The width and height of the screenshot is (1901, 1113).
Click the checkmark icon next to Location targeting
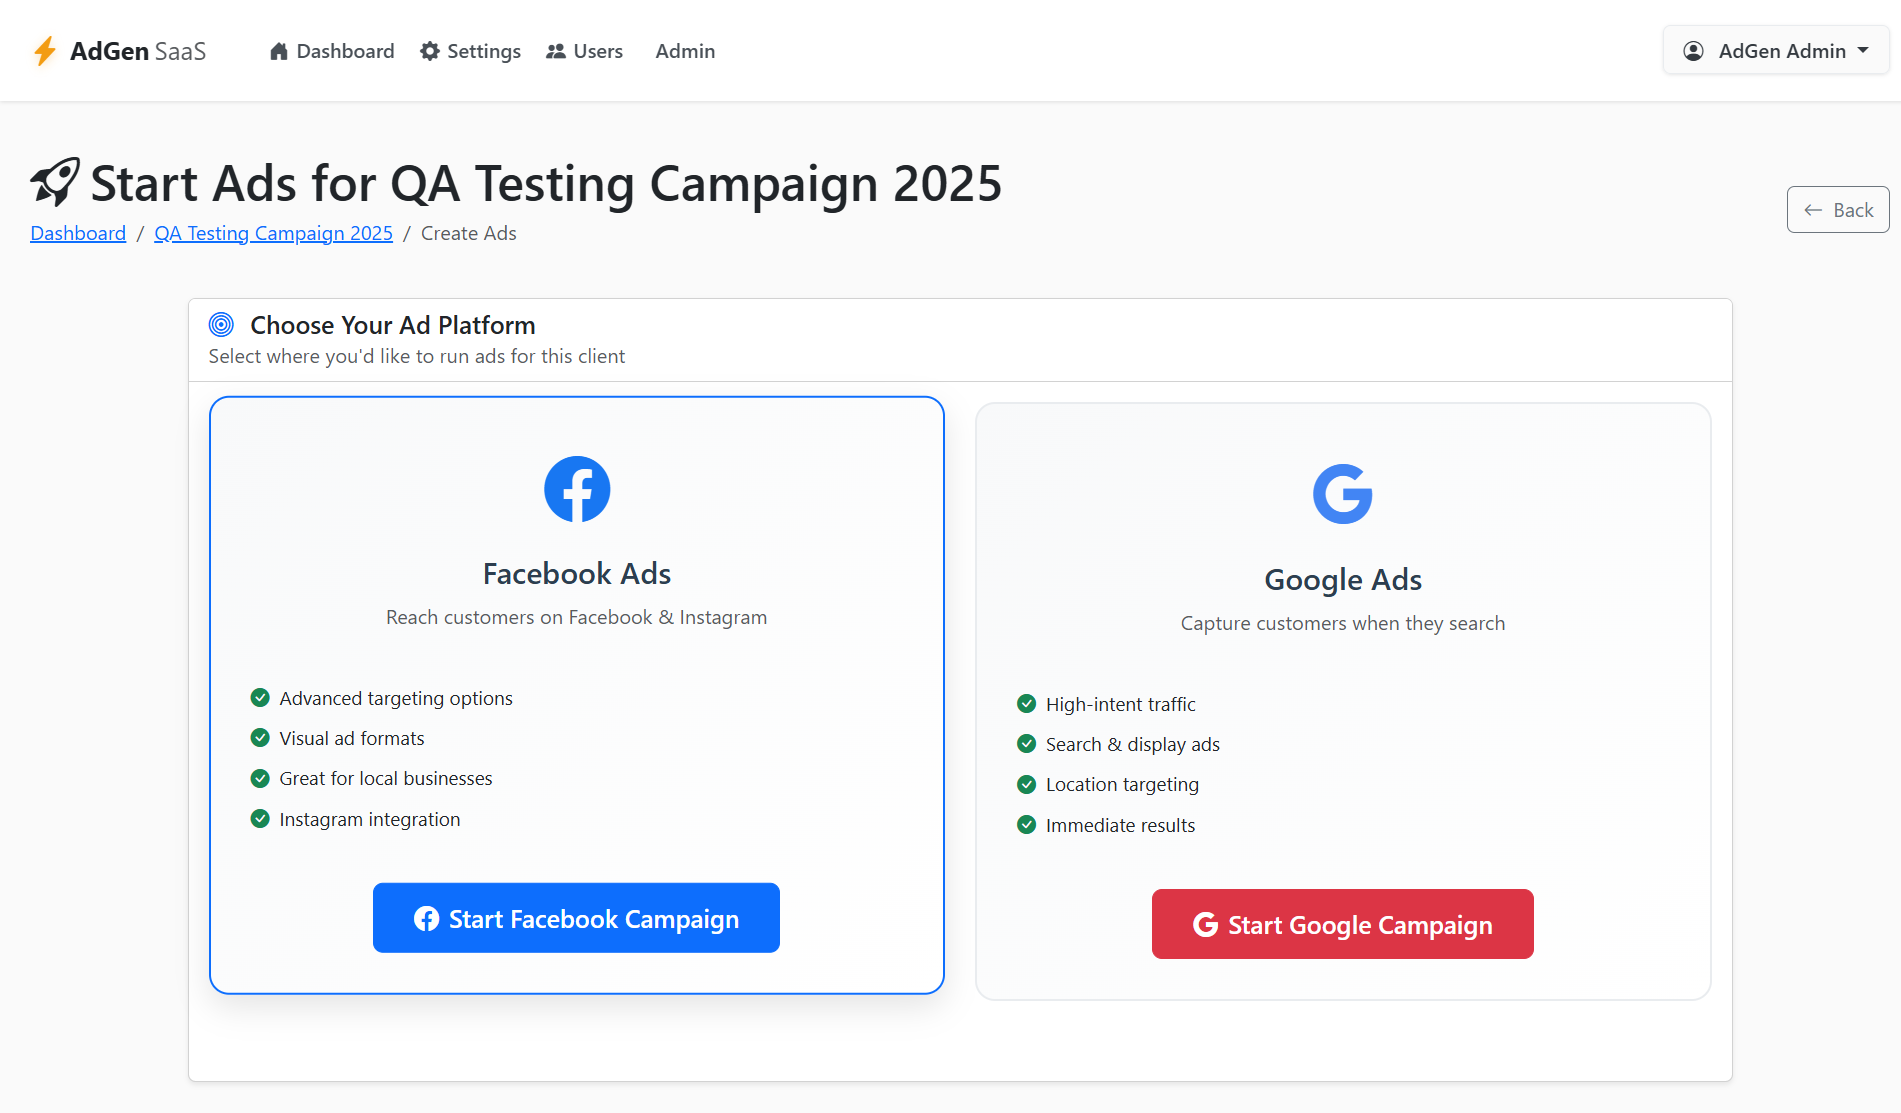pyautogui.click(x=1026, y=784)
